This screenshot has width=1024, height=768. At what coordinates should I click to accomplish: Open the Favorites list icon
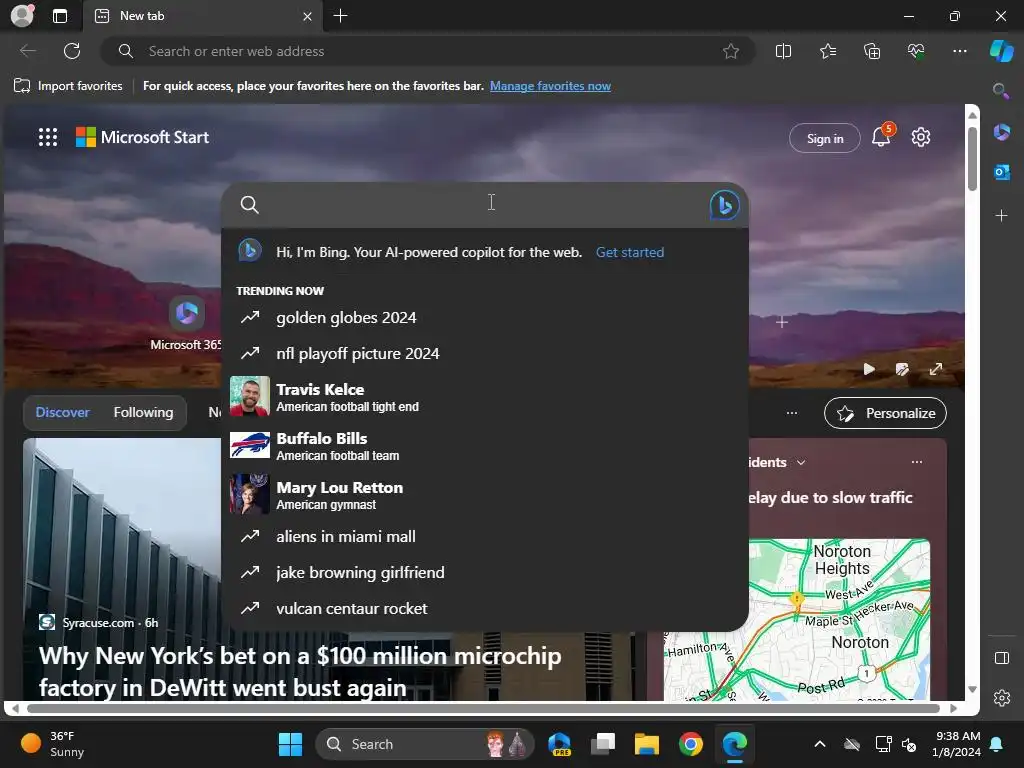[x=828, y=51]
